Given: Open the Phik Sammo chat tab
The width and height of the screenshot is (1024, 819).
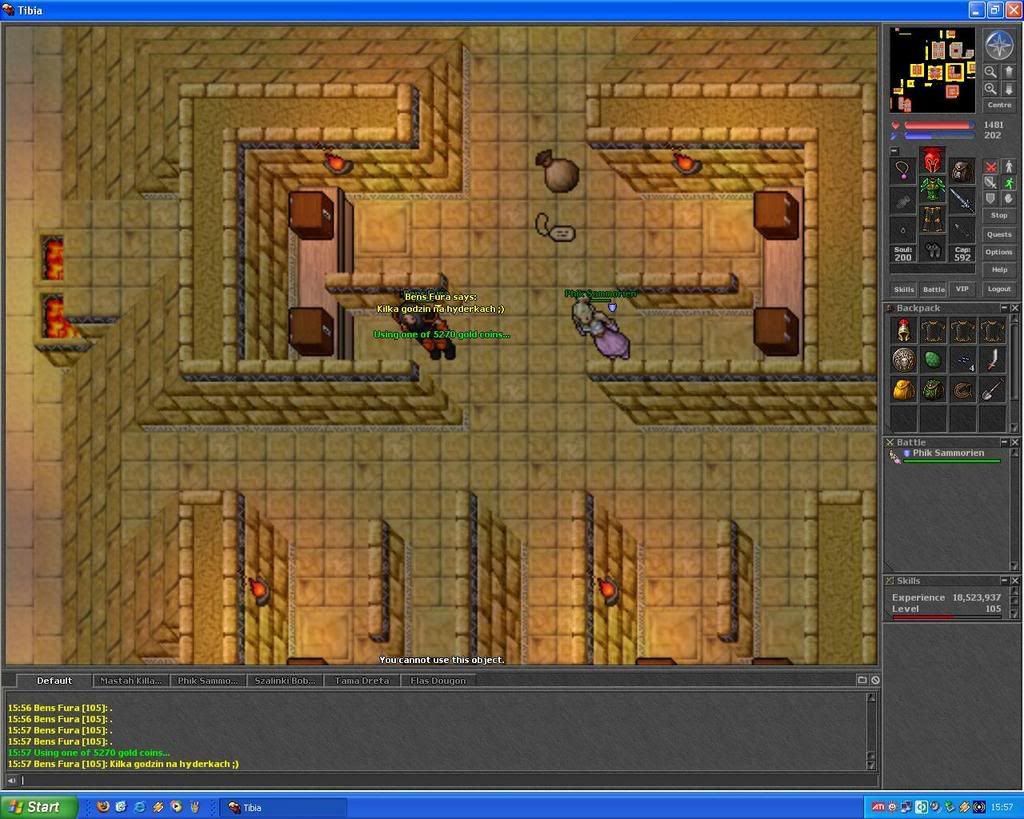Looking at the screenshot, I should point(208,681).
